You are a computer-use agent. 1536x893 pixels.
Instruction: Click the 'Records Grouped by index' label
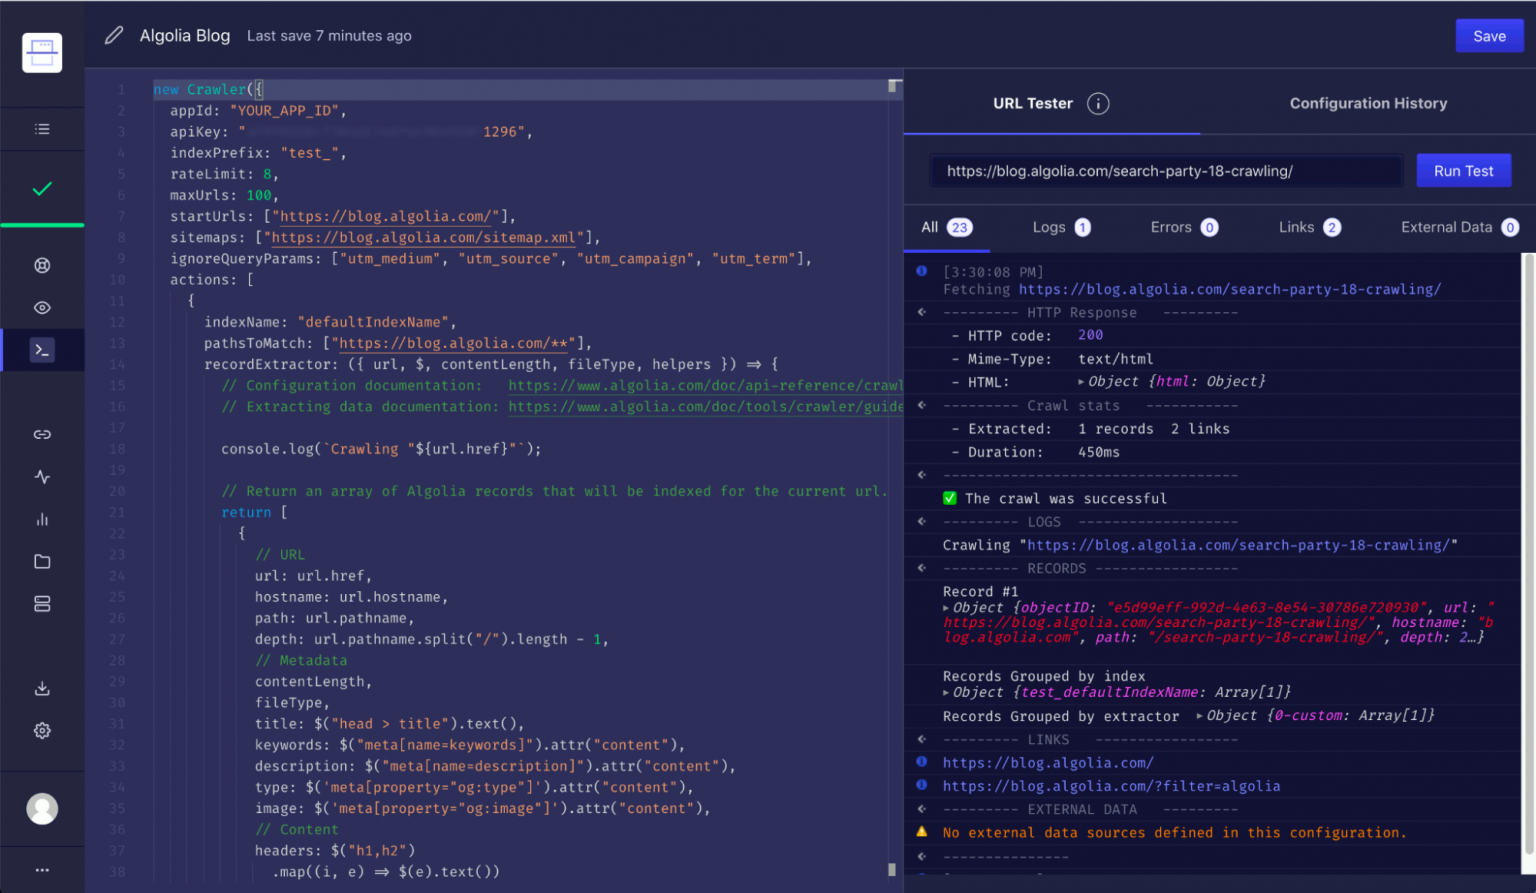tap(1044, 676)
